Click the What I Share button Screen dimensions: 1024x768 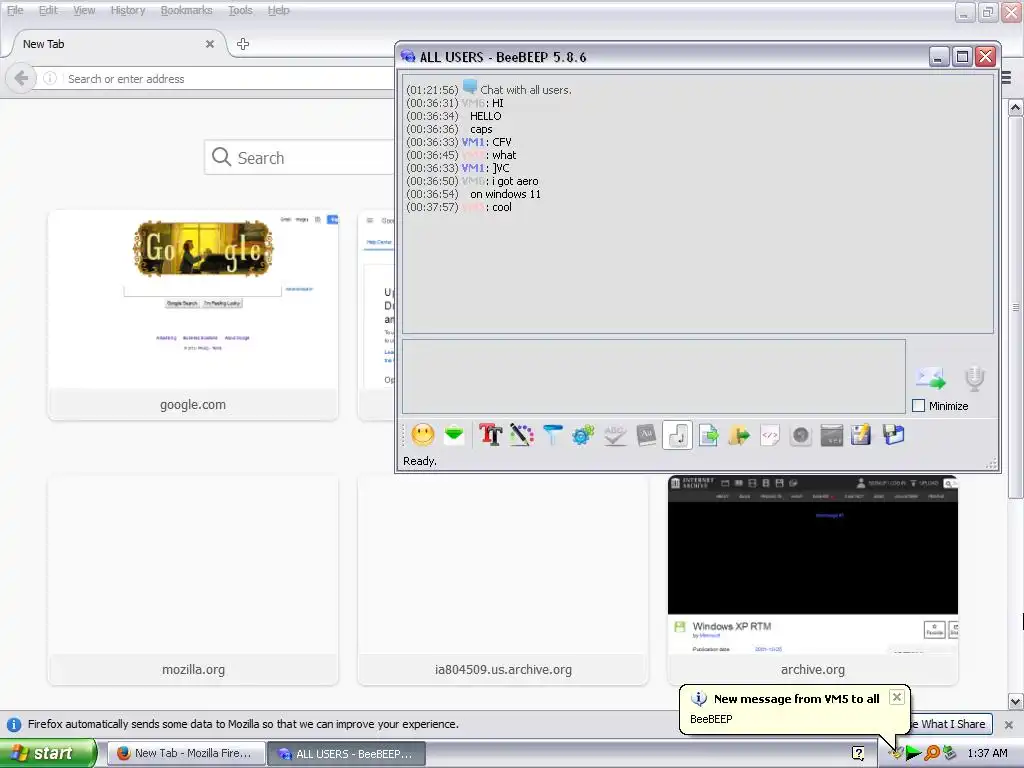952,724
